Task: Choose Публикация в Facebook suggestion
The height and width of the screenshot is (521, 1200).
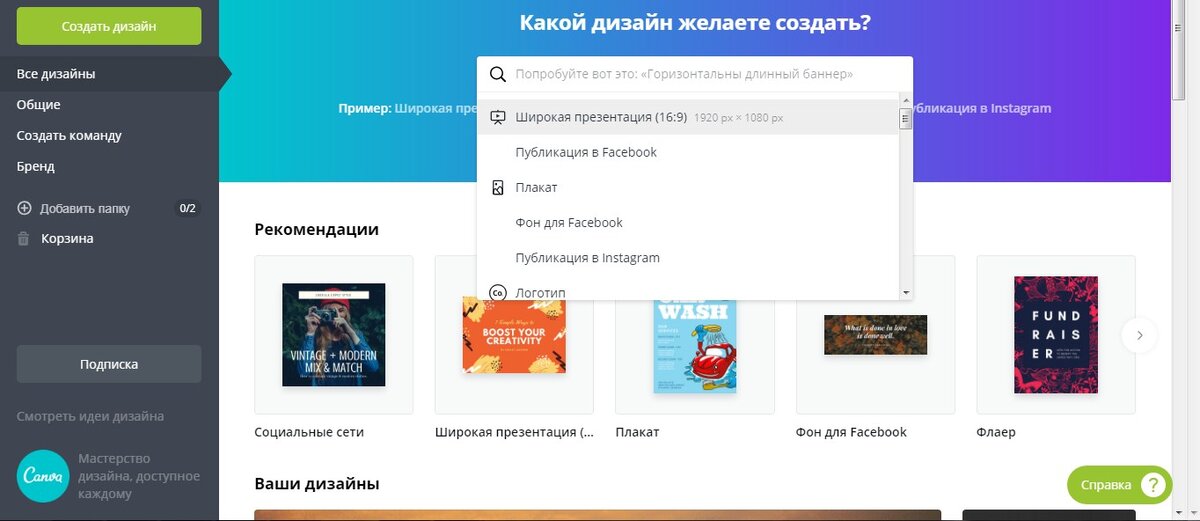Action: [688, 152]
